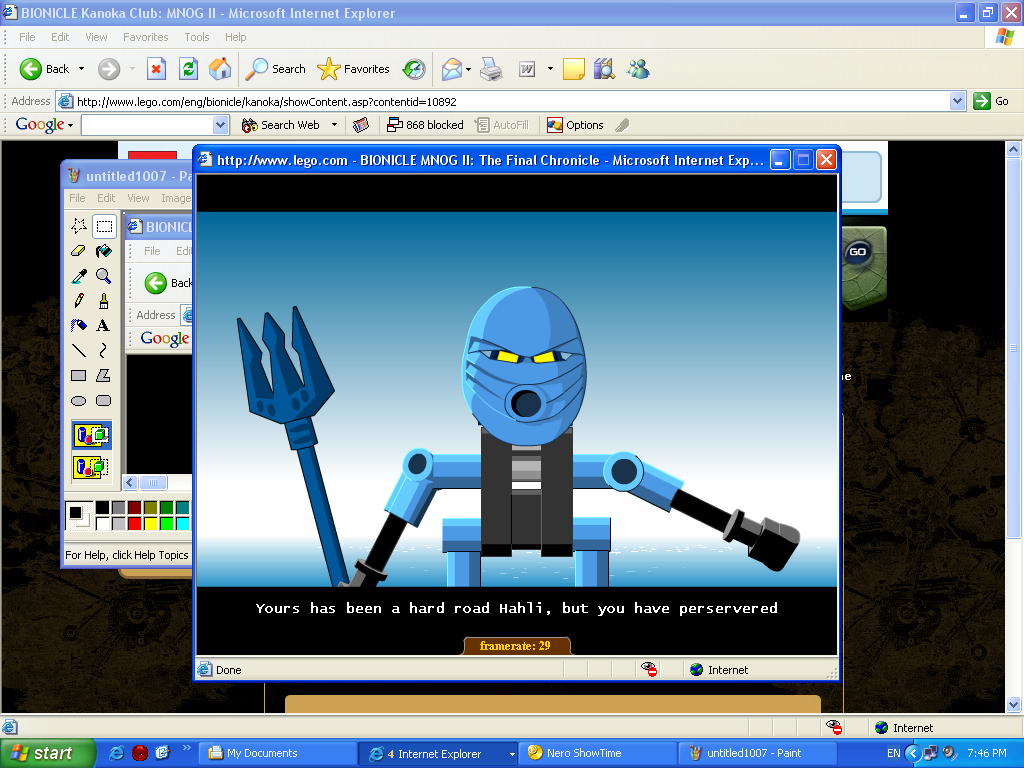1024x768 pixels.
Task: Open the Mail button dropdown arrow
Action: click(468, 69)
